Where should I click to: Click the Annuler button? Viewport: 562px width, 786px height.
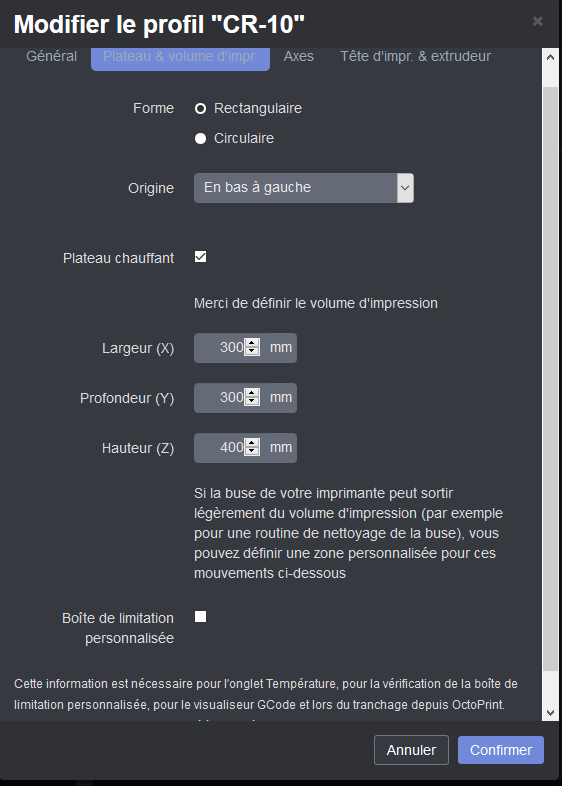(x=411, y=750)
